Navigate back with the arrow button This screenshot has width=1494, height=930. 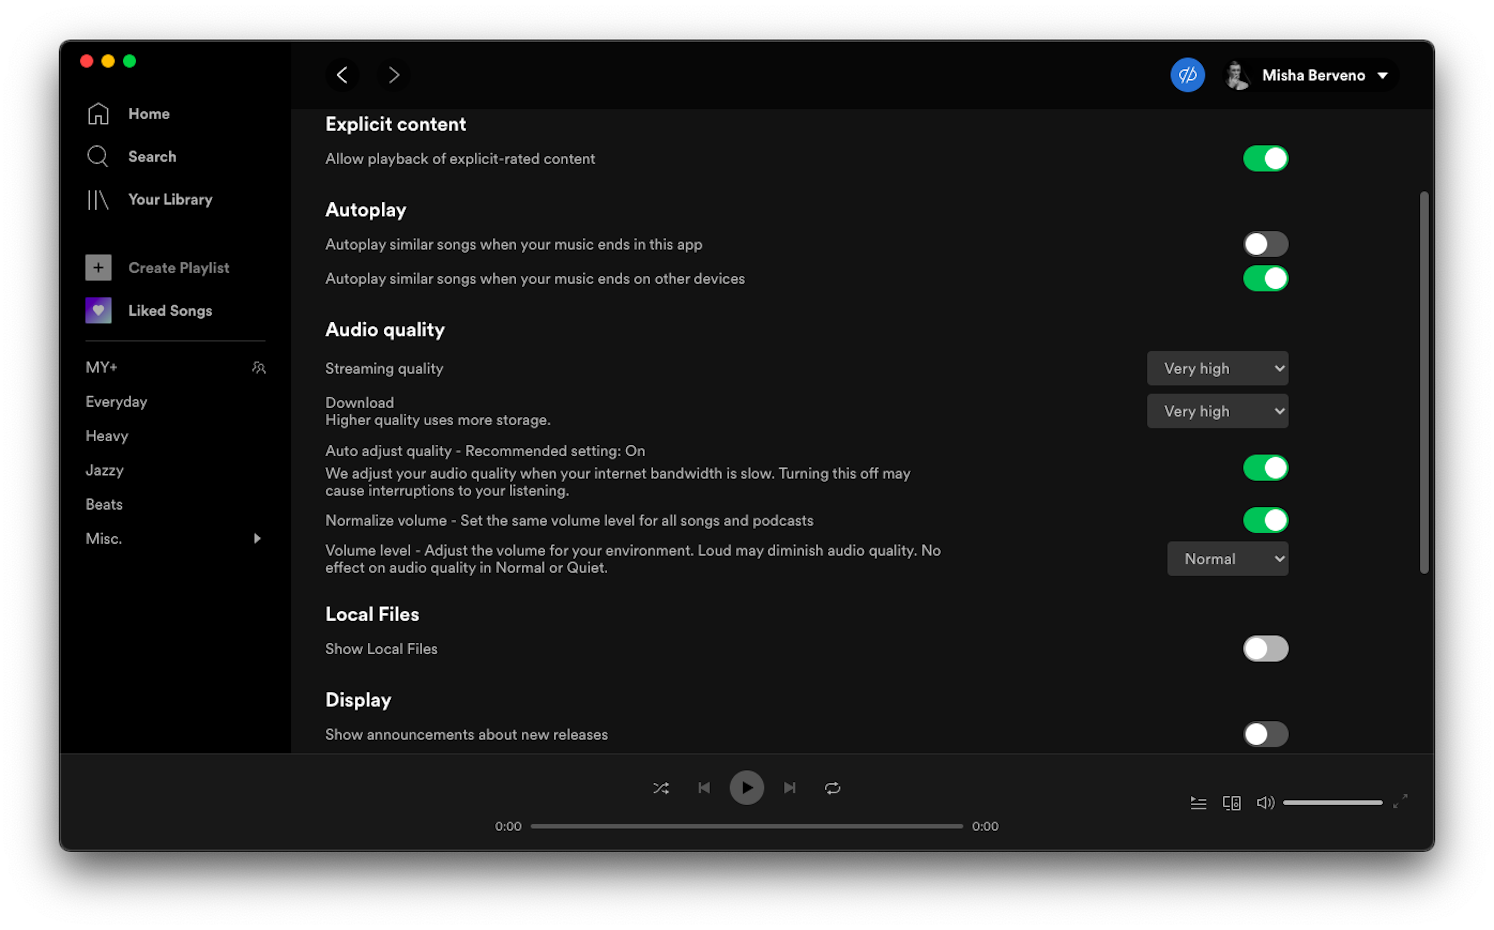(342, 75)
